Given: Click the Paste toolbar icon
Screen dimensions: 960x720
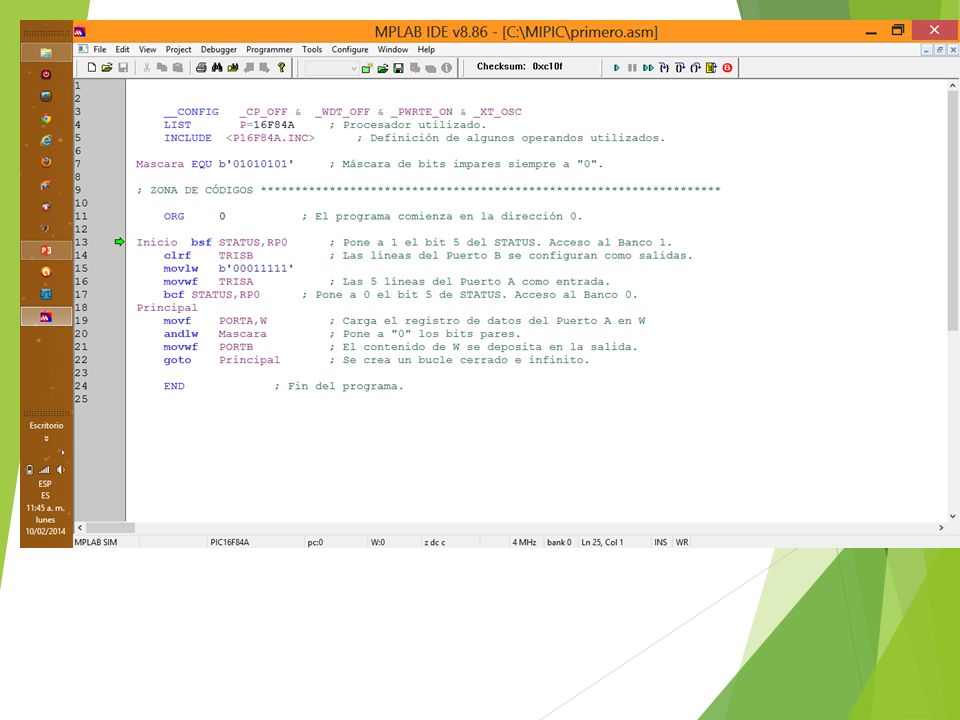Looking at the screenshot, I should (178, 67).
